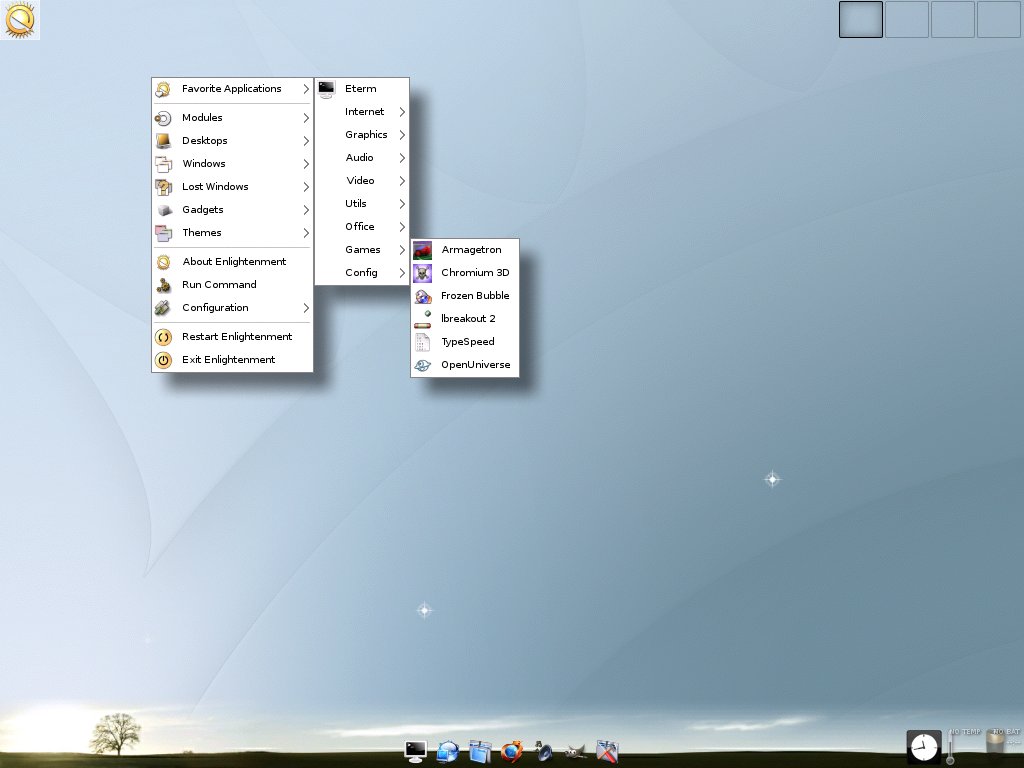Viewport: 1024px width, 768px height.
Task: Expand the Configuration submenu arrow
Action: coord(306,308)
